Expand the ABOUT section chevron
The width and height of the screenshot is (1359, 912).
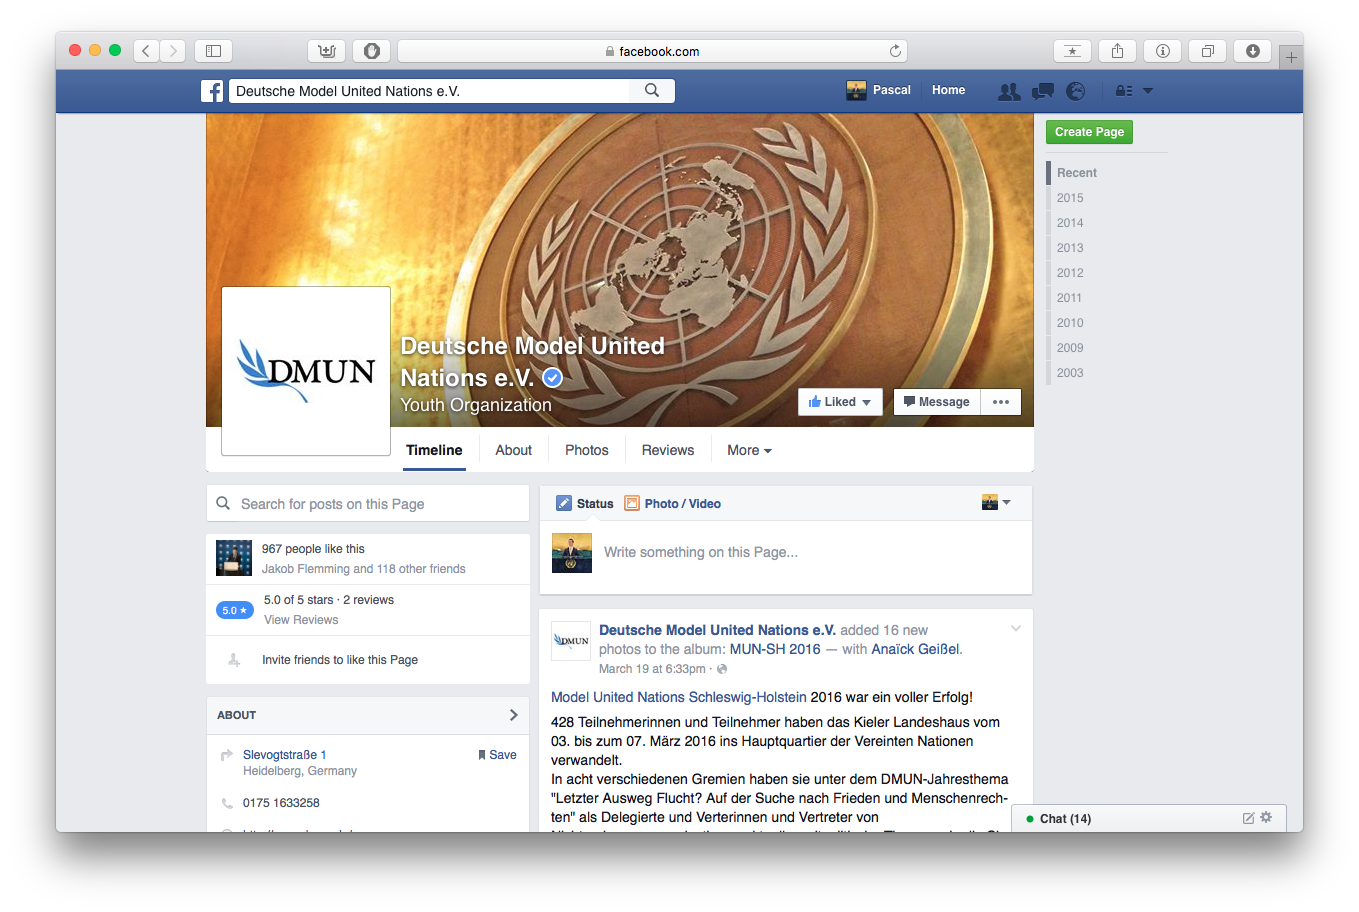click(514, 715)
